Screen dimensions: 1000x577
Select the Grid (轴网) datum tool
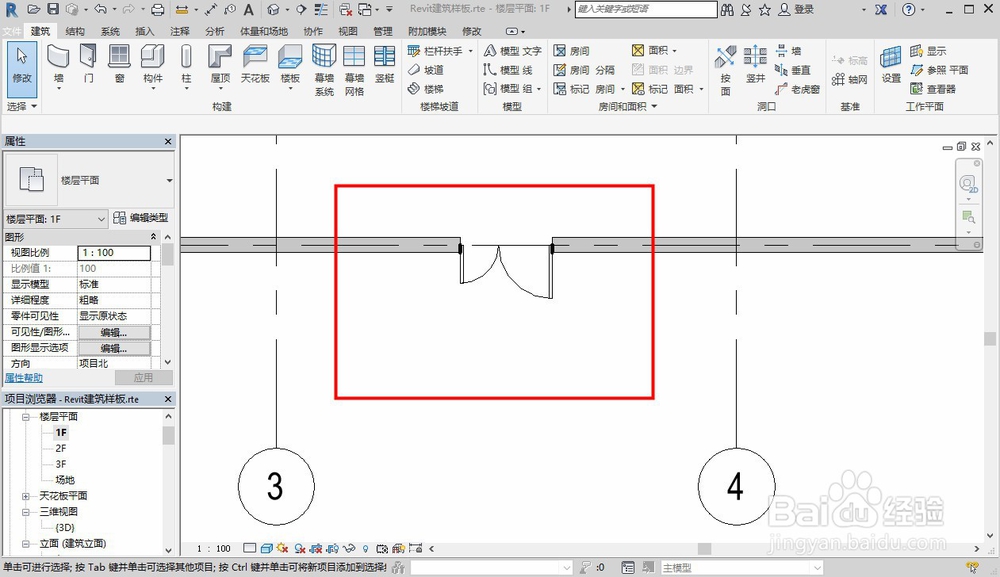point(849,79)
